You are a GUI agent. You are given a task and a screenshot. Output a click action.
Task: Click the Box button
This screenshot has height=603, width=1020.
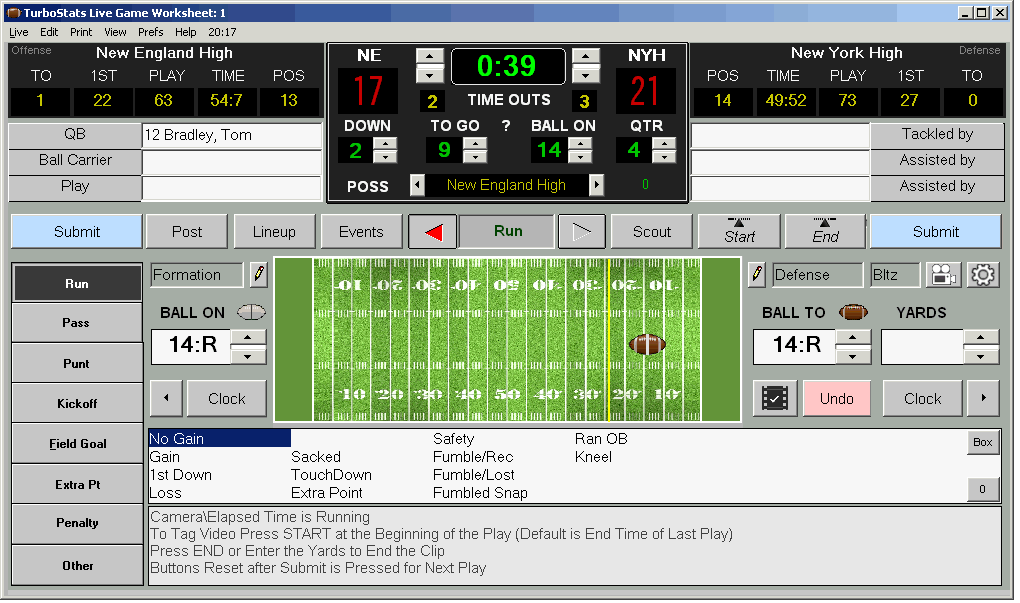982,442
